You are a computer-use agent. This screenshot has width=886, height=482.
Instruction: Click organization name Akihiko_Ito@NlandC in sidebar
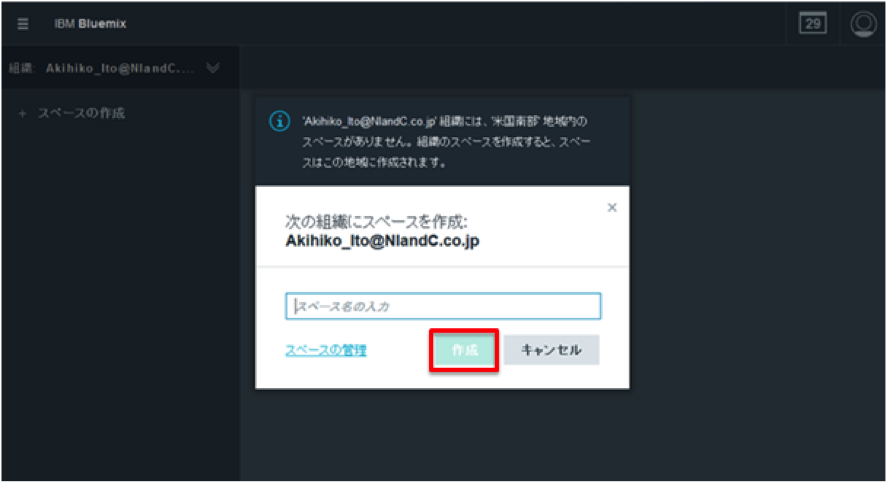pyautogui.click(x=120, y=68)
